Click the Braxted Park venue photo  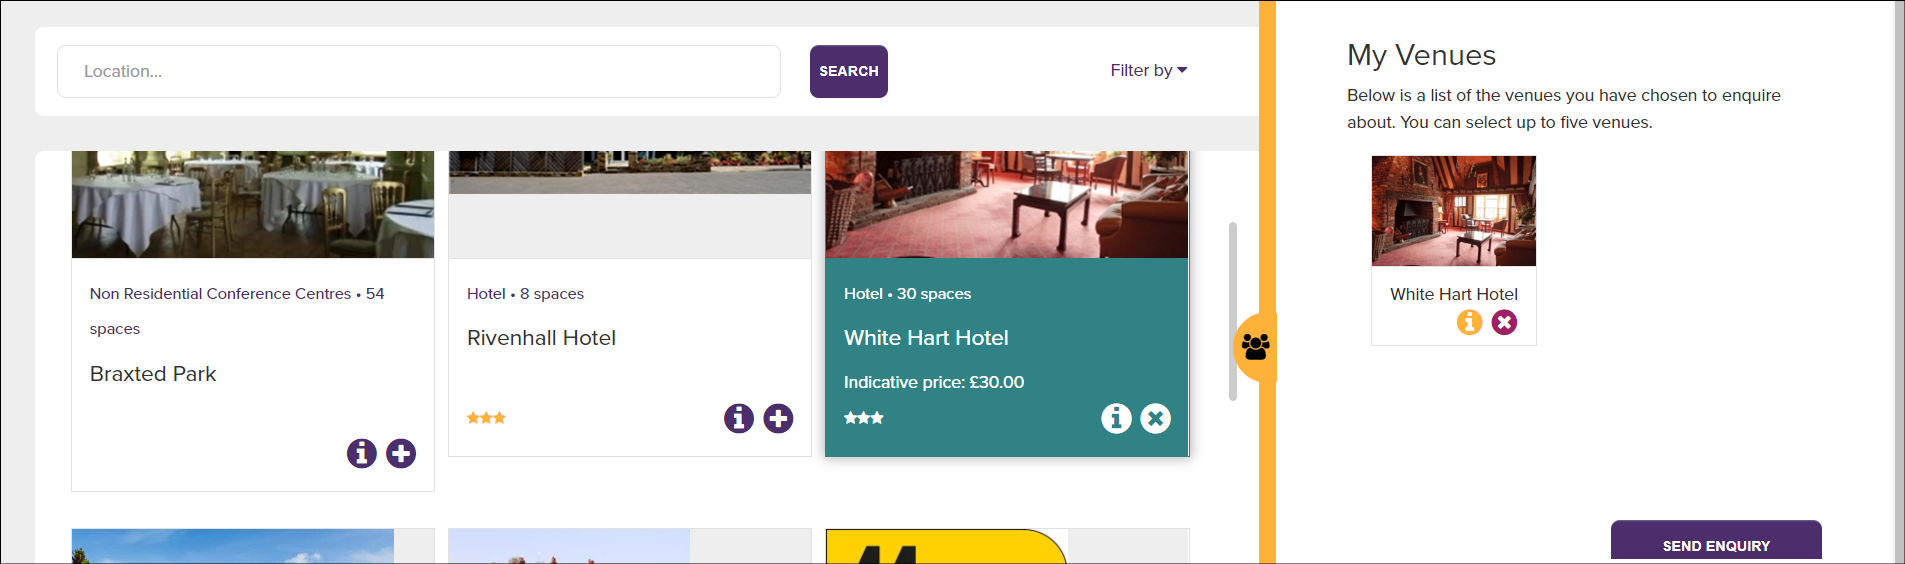click(253, 204)
